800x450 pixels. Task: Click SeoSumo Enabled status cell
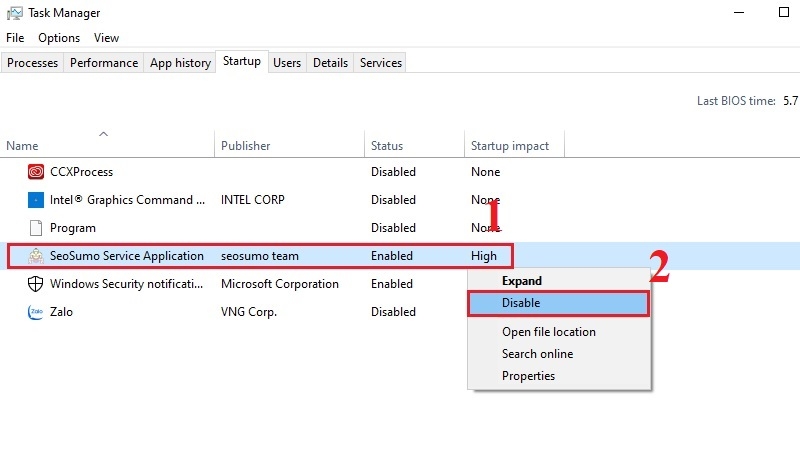(392, 256)
